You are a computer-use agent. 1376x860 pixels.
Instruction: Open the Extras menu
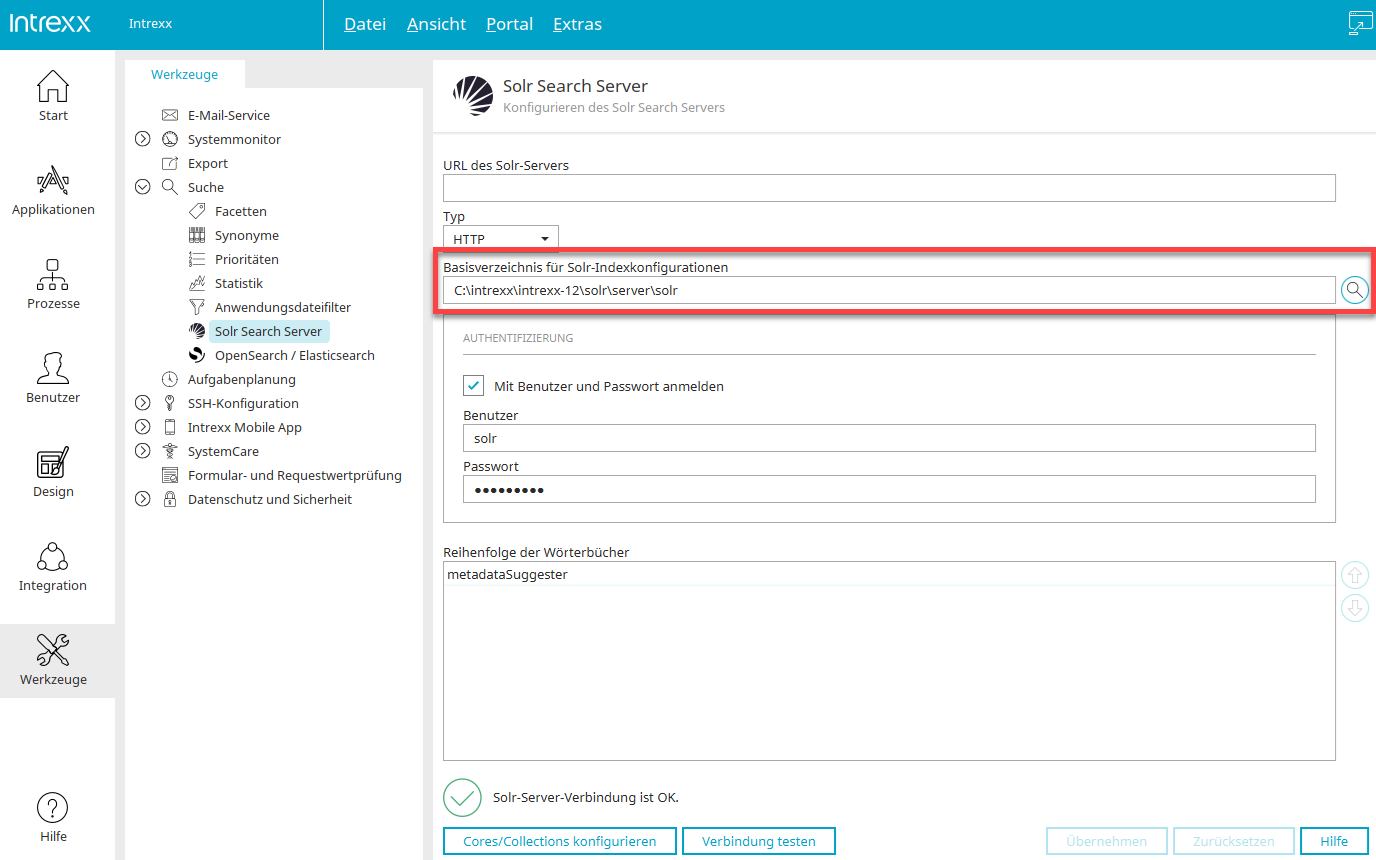click(577, 24)
